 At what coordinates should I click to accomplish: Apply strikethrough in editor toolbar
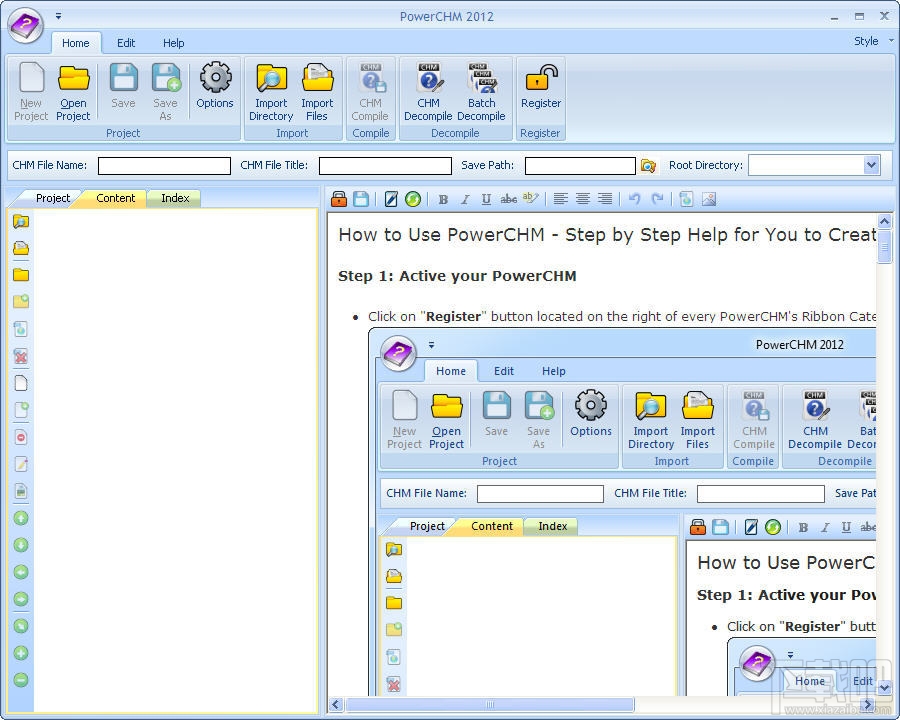point(509,199)
